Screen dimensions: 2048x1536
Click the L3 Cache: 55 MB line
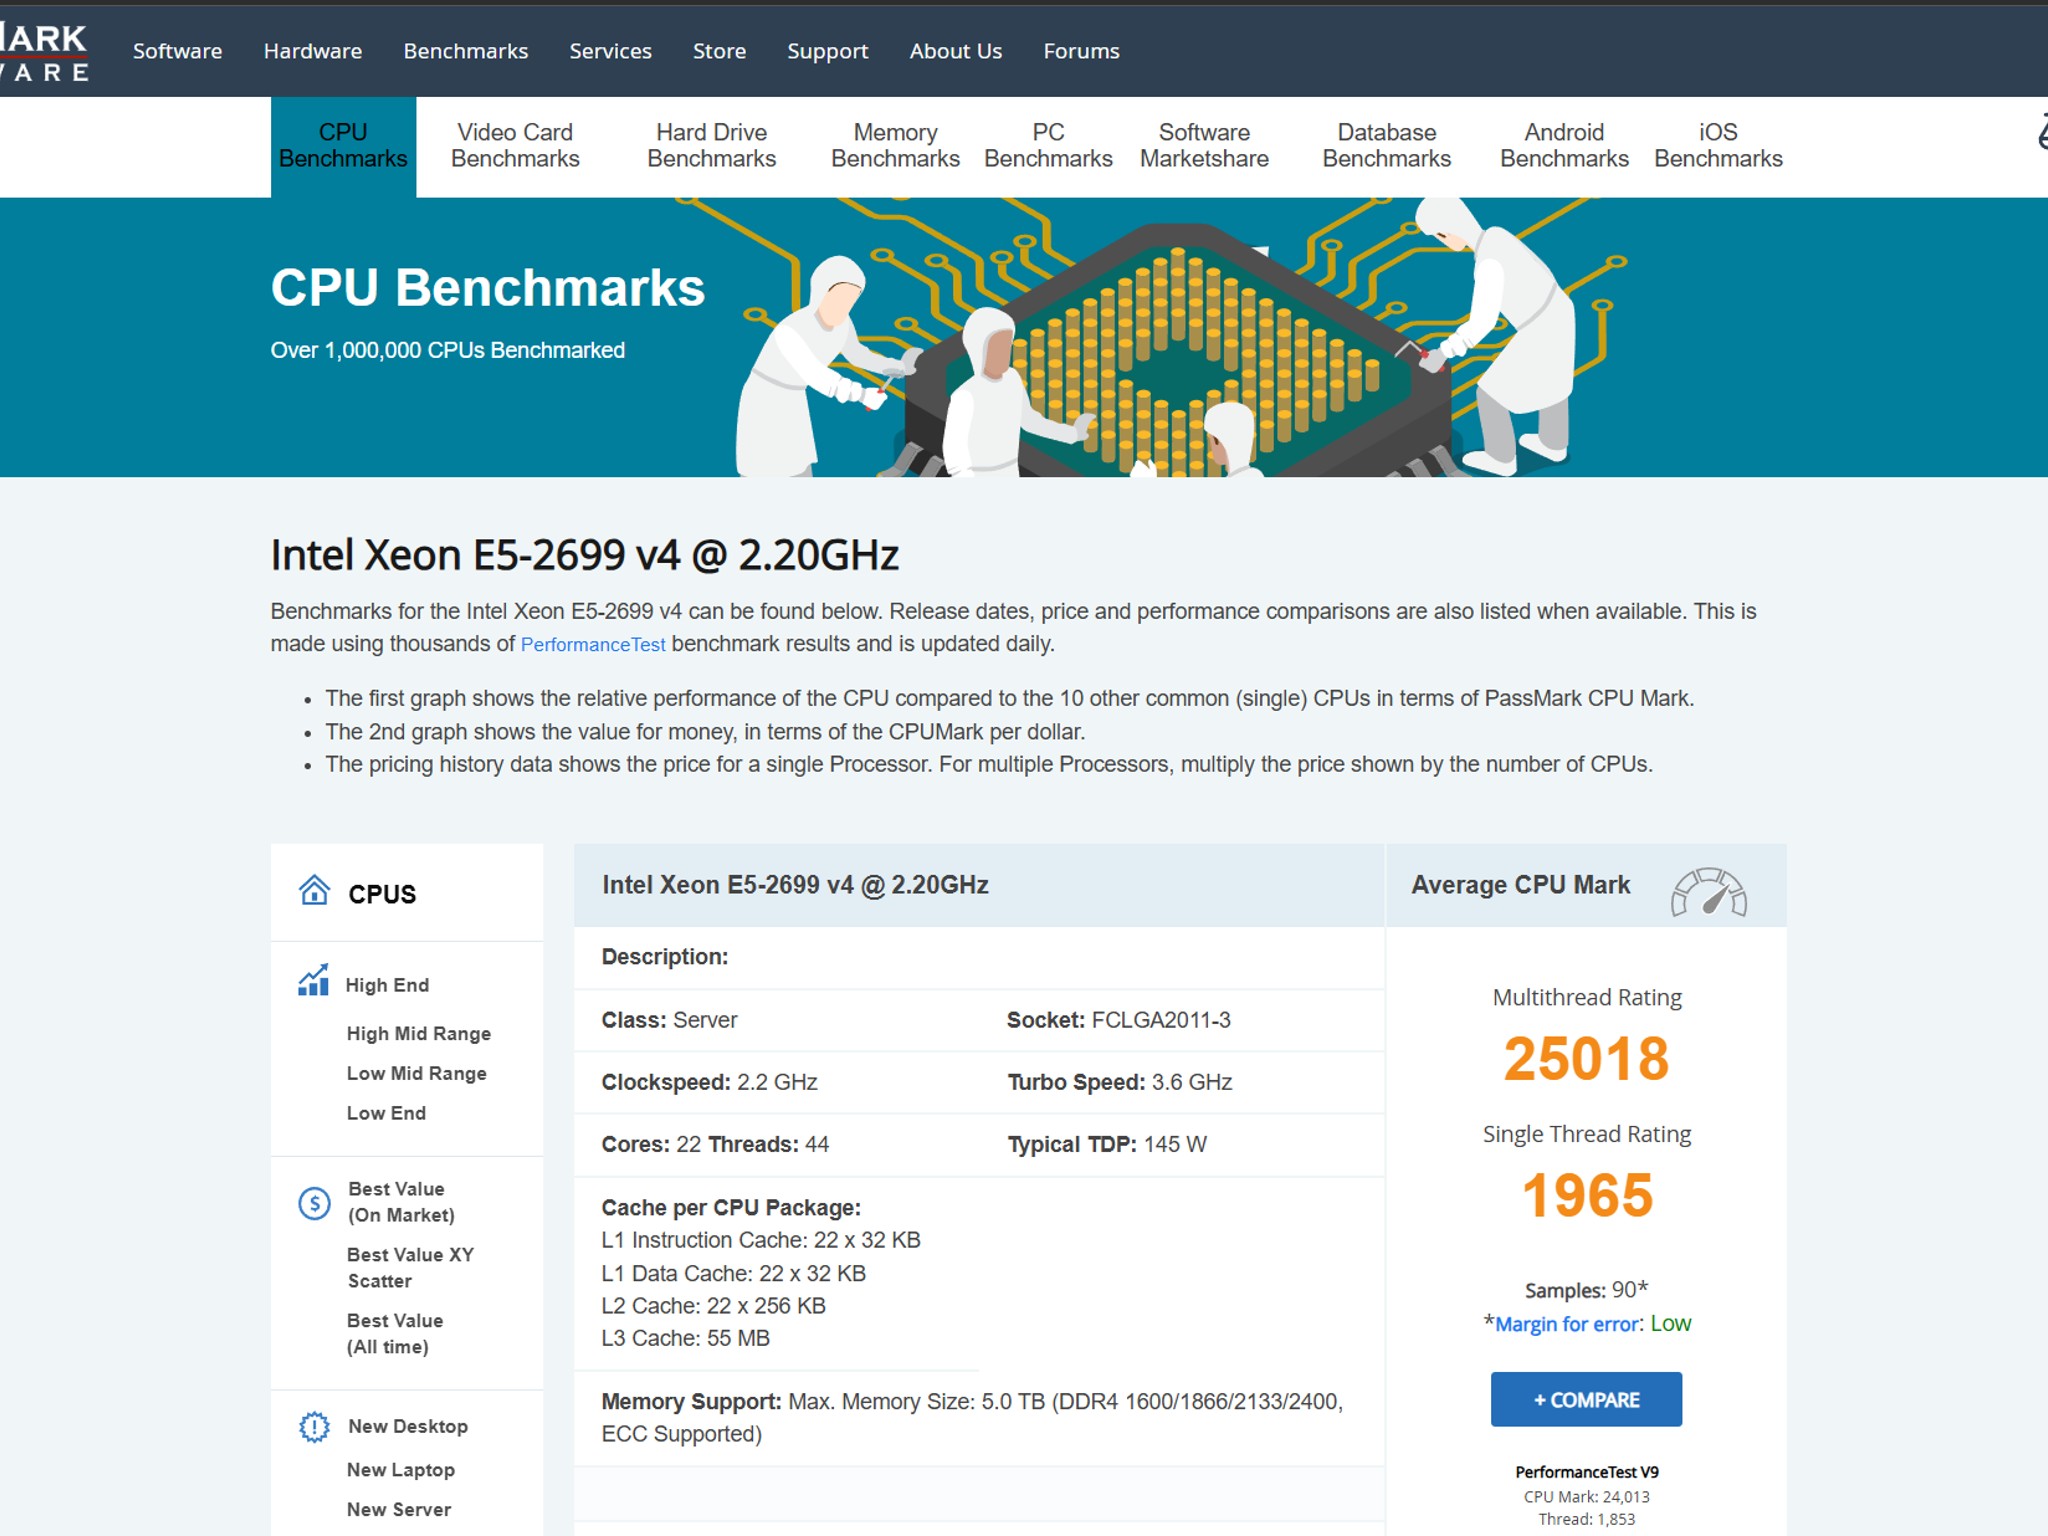[685, 1338]
